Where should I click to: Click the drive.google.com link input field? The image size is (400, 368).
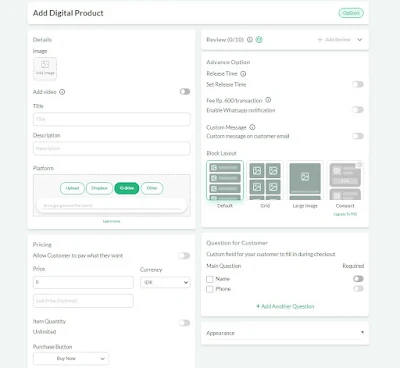coord(112,206)
